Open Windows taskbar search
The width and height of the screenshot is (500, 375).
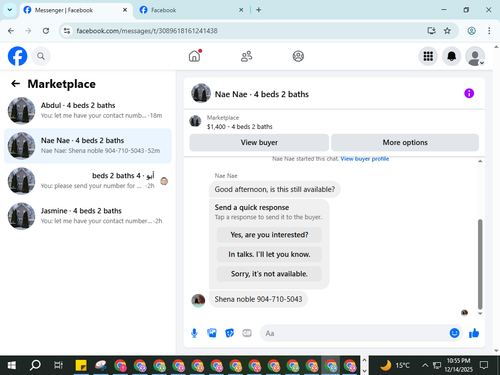pos(35,365)
